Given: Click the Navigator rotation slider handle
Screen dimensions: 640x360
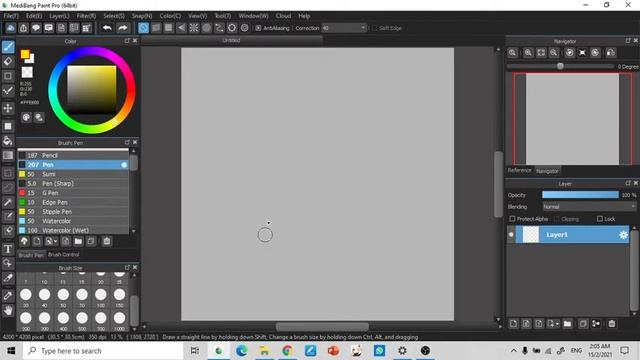Looking at the screenshot, I should 560,66.
